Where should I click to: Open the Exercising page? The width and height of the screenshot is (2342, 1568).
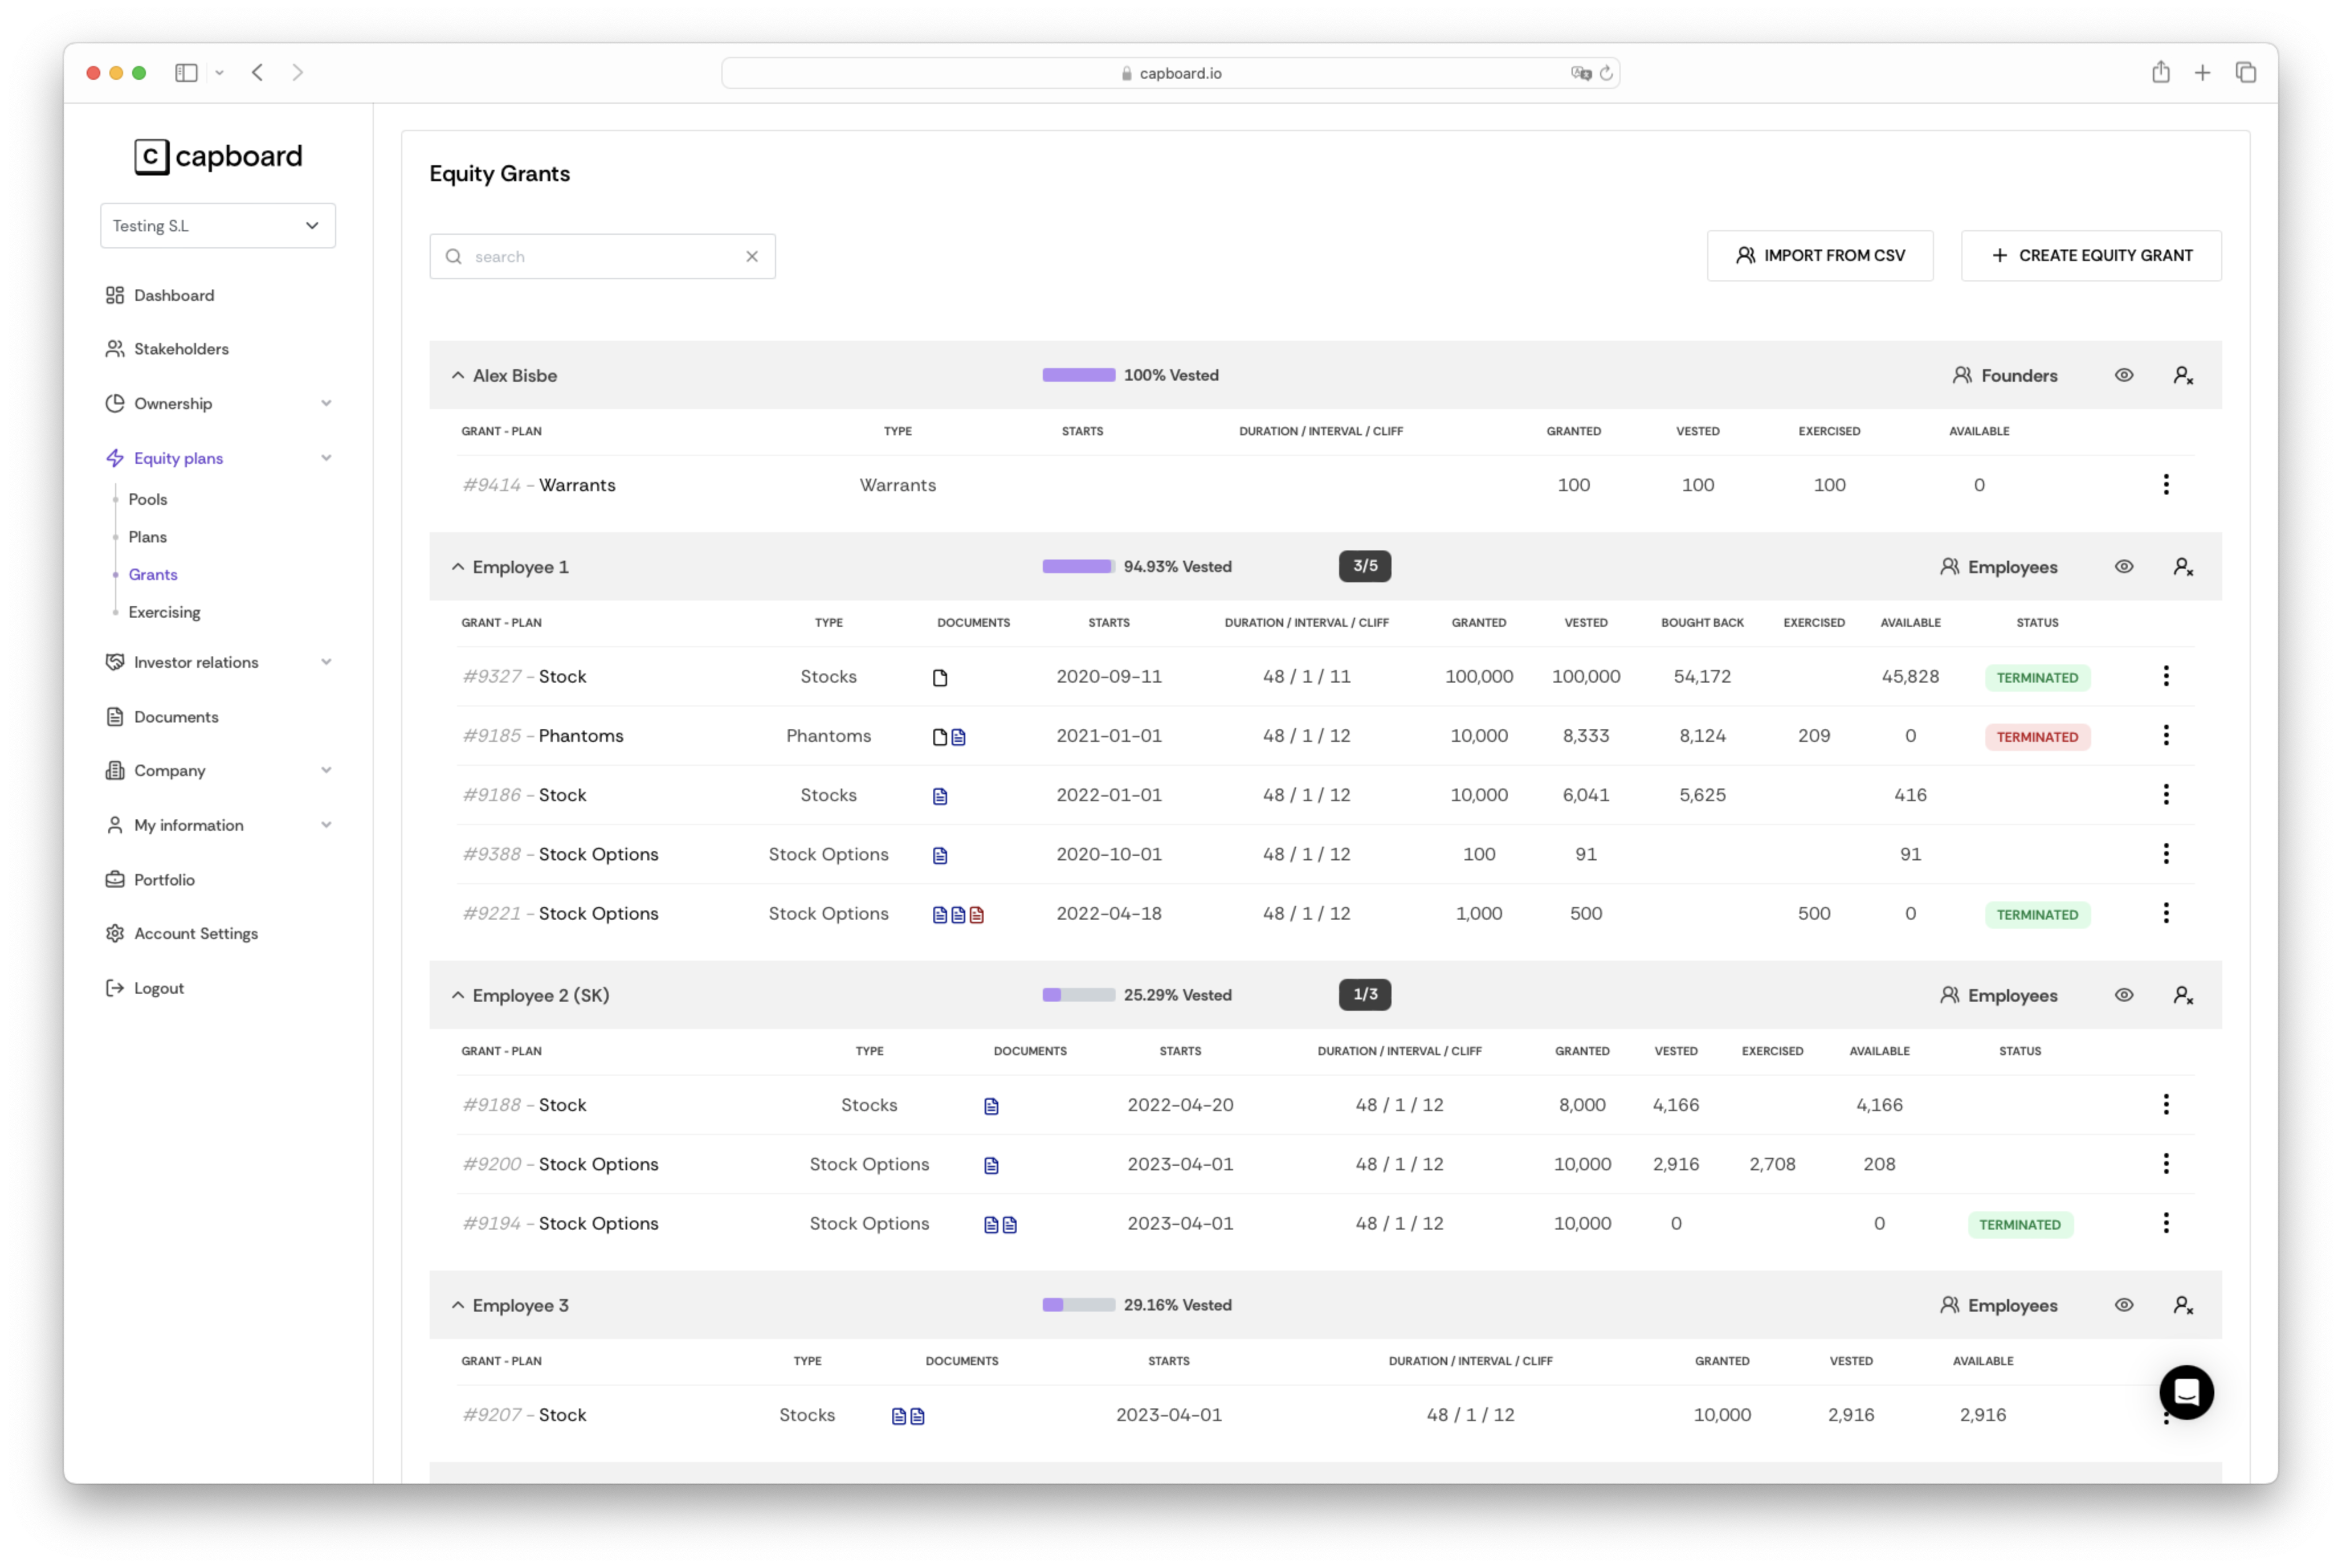click(164, 612)
